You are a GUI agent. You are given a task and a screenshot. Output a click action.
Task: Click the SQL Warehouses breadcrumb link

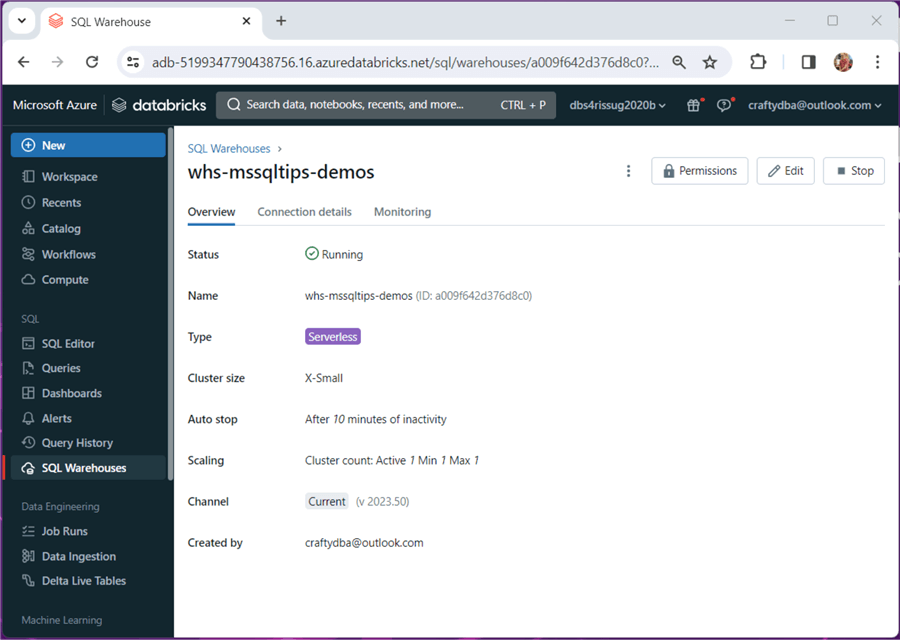[x=229, y=149]
